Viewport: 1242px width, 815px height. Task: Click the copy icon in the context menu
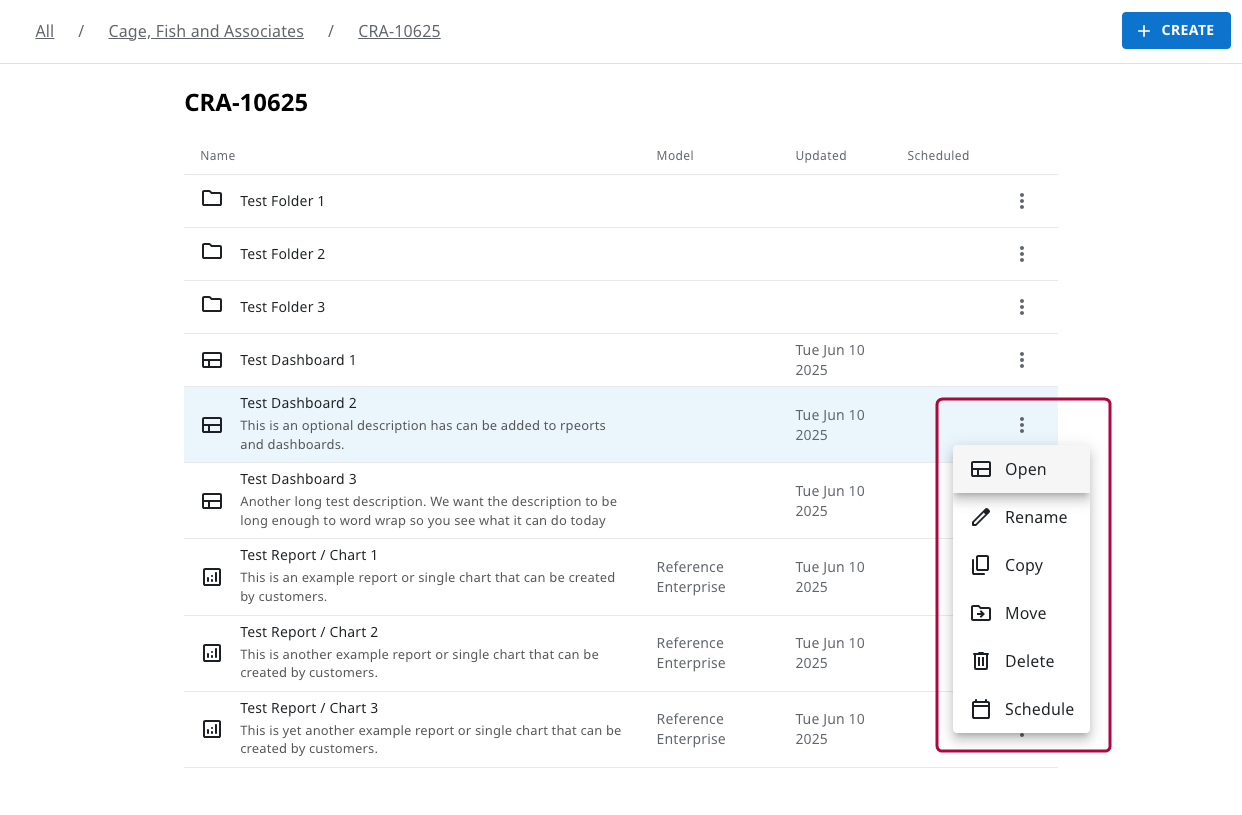[x=980, y=565]
